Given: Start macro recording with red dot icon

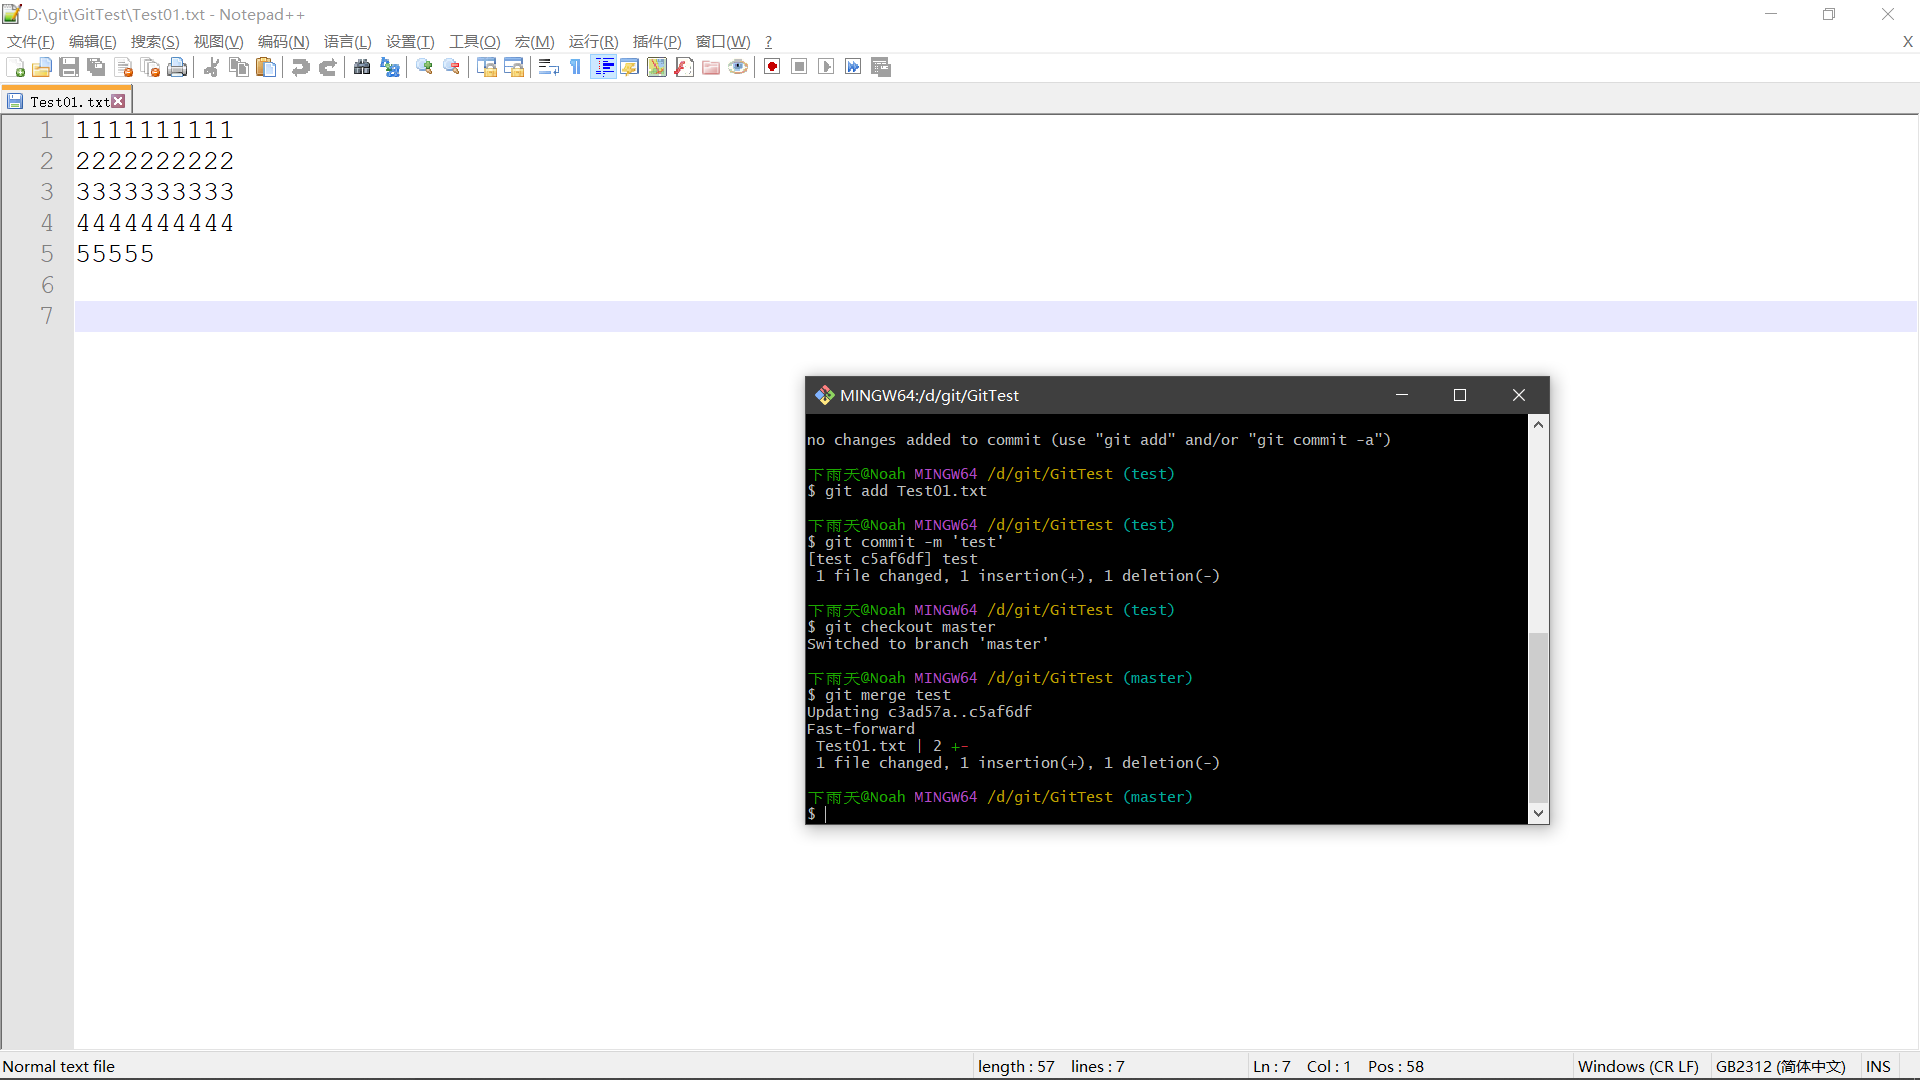Looking at the screenshot, I should tap(772, 67).
